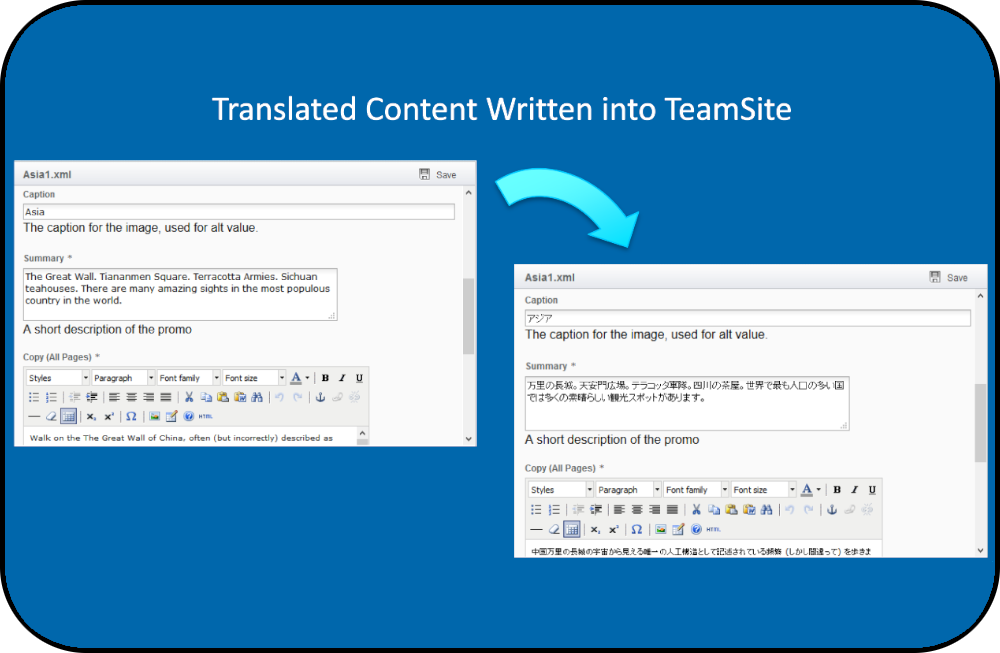
Task: Copy selection in the English editor toolbar
Action: coord(206,397)
